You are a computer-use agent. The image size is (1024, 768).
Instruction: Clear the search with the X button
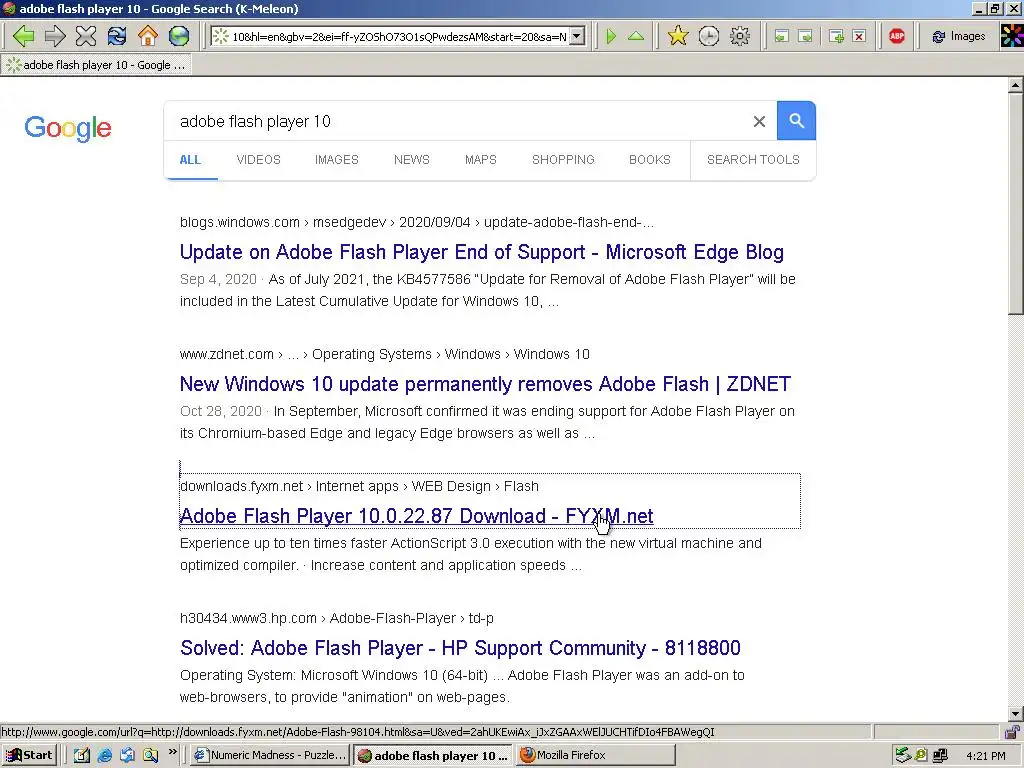point(759,121)
